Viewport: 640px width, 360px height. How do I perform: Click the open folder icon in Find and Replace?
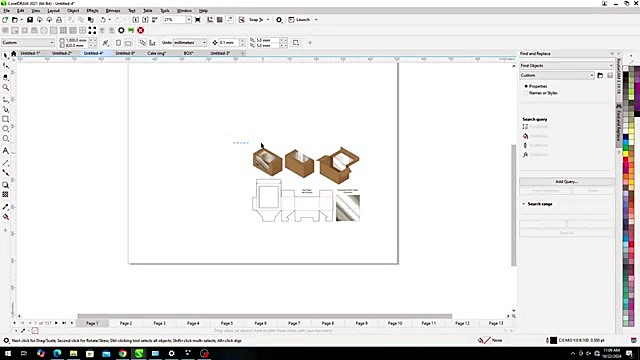coord(600,75)
